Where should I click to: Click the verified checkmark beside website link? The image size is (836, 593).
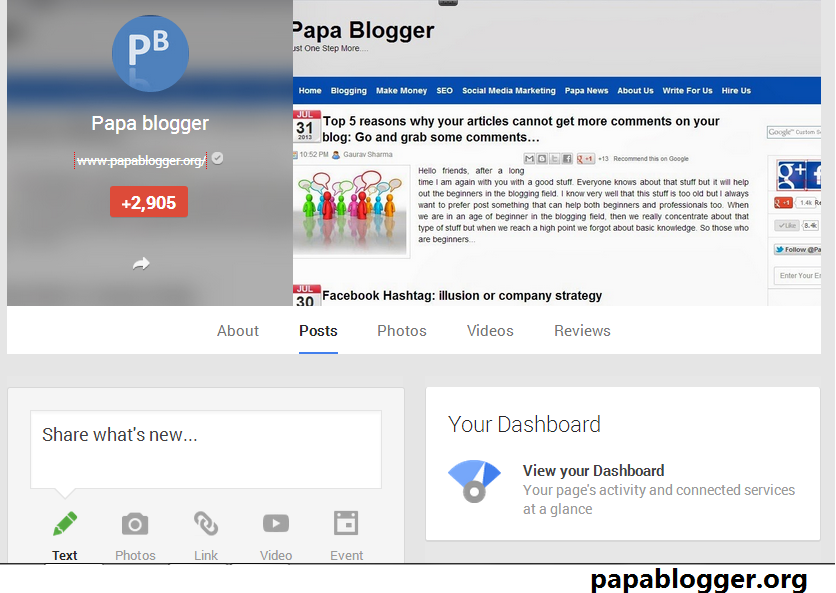tap(218, 158)
